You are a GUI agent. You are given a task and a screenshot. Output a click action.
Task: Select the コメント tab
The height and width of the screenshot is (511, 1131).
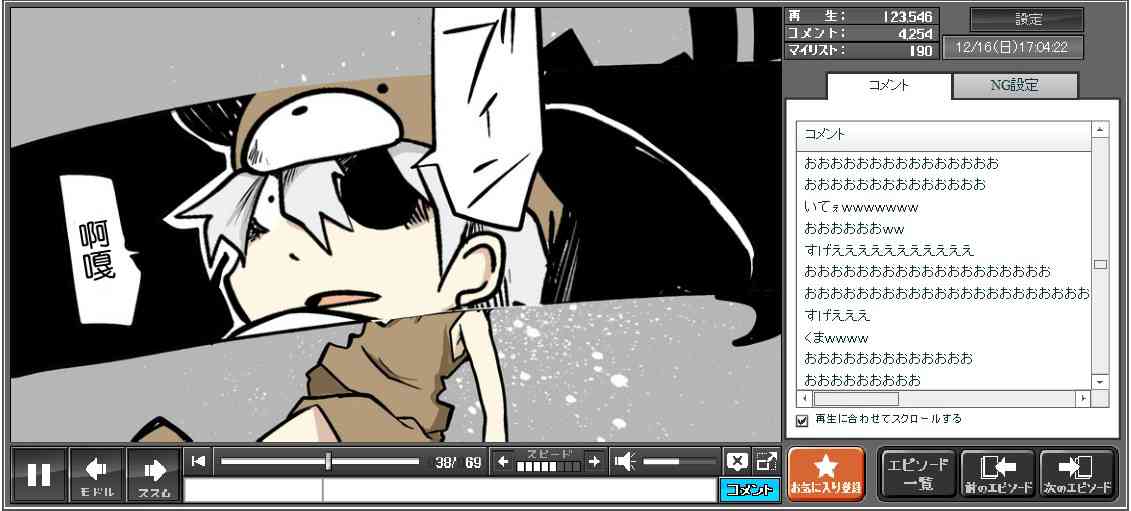(888, 86)
